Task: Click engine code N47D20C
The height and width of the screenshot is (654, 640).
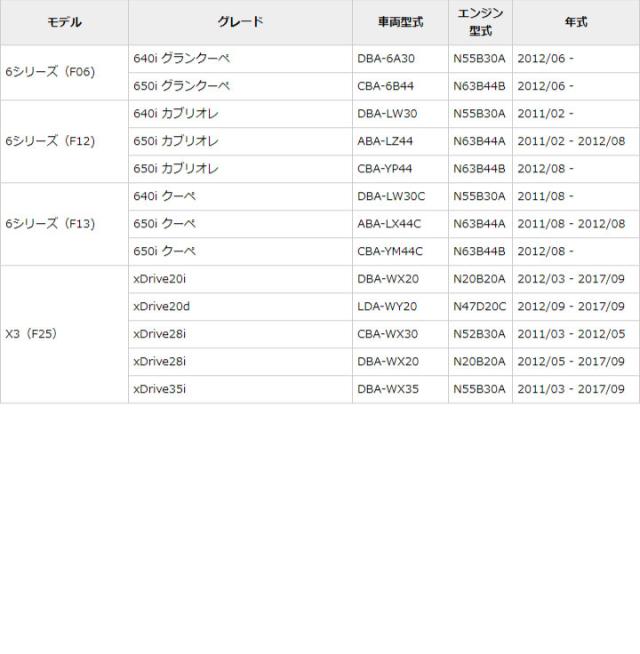Action: [479, 306]
